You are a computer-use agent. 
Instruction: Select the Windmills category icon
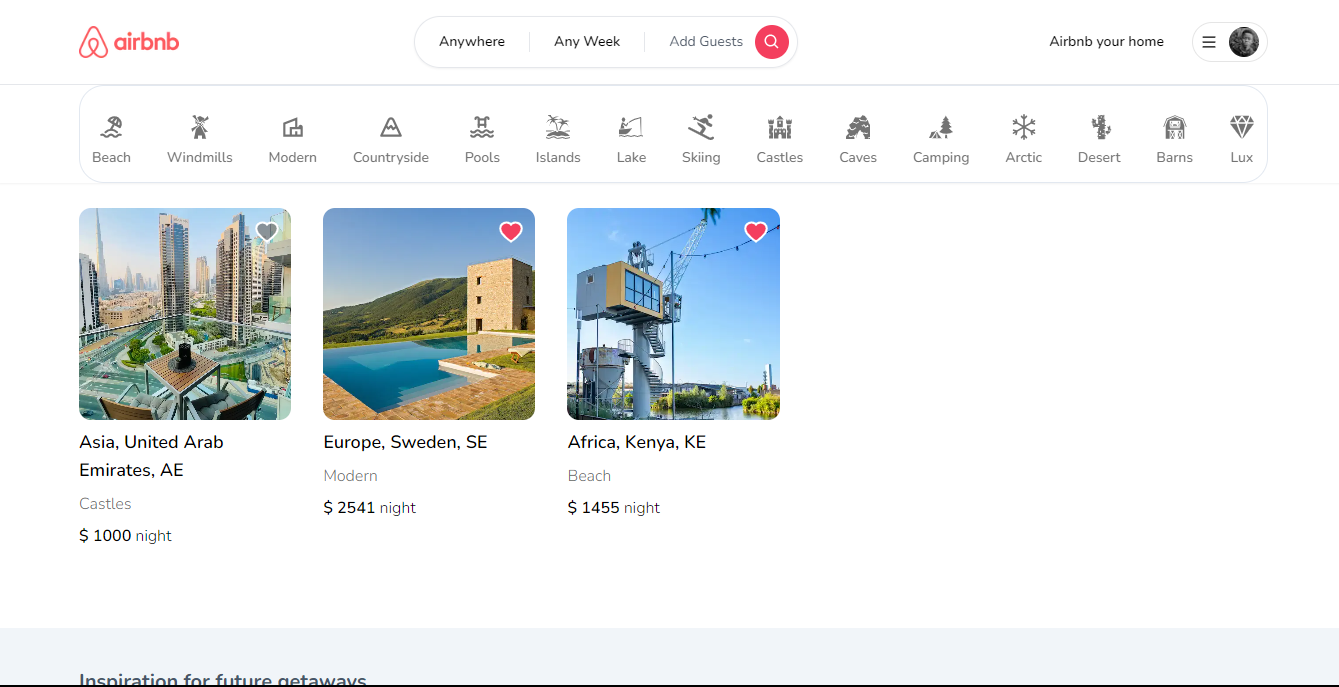click(x=199, y=127)
